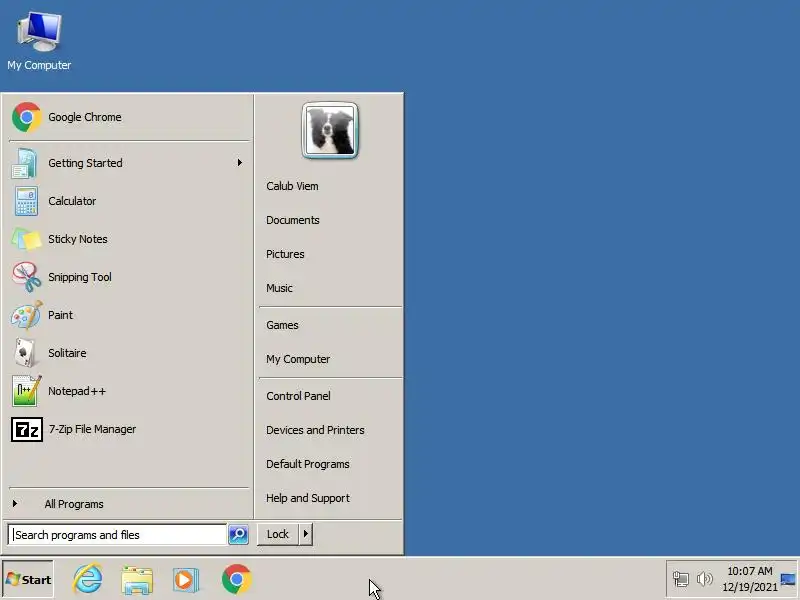Screen dimensions: 800x600
Task: Click the search magnifier button
Action: (x=238, y=534)
